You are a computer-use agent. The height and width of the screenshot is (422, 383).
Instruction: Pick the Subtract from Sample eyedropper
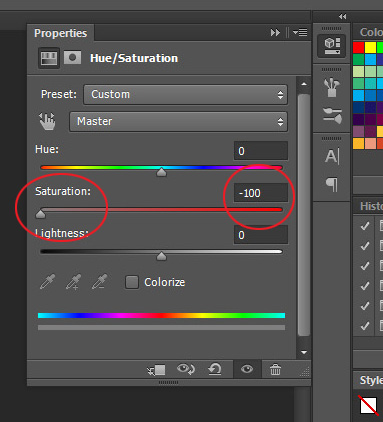[x=100, y=282]
